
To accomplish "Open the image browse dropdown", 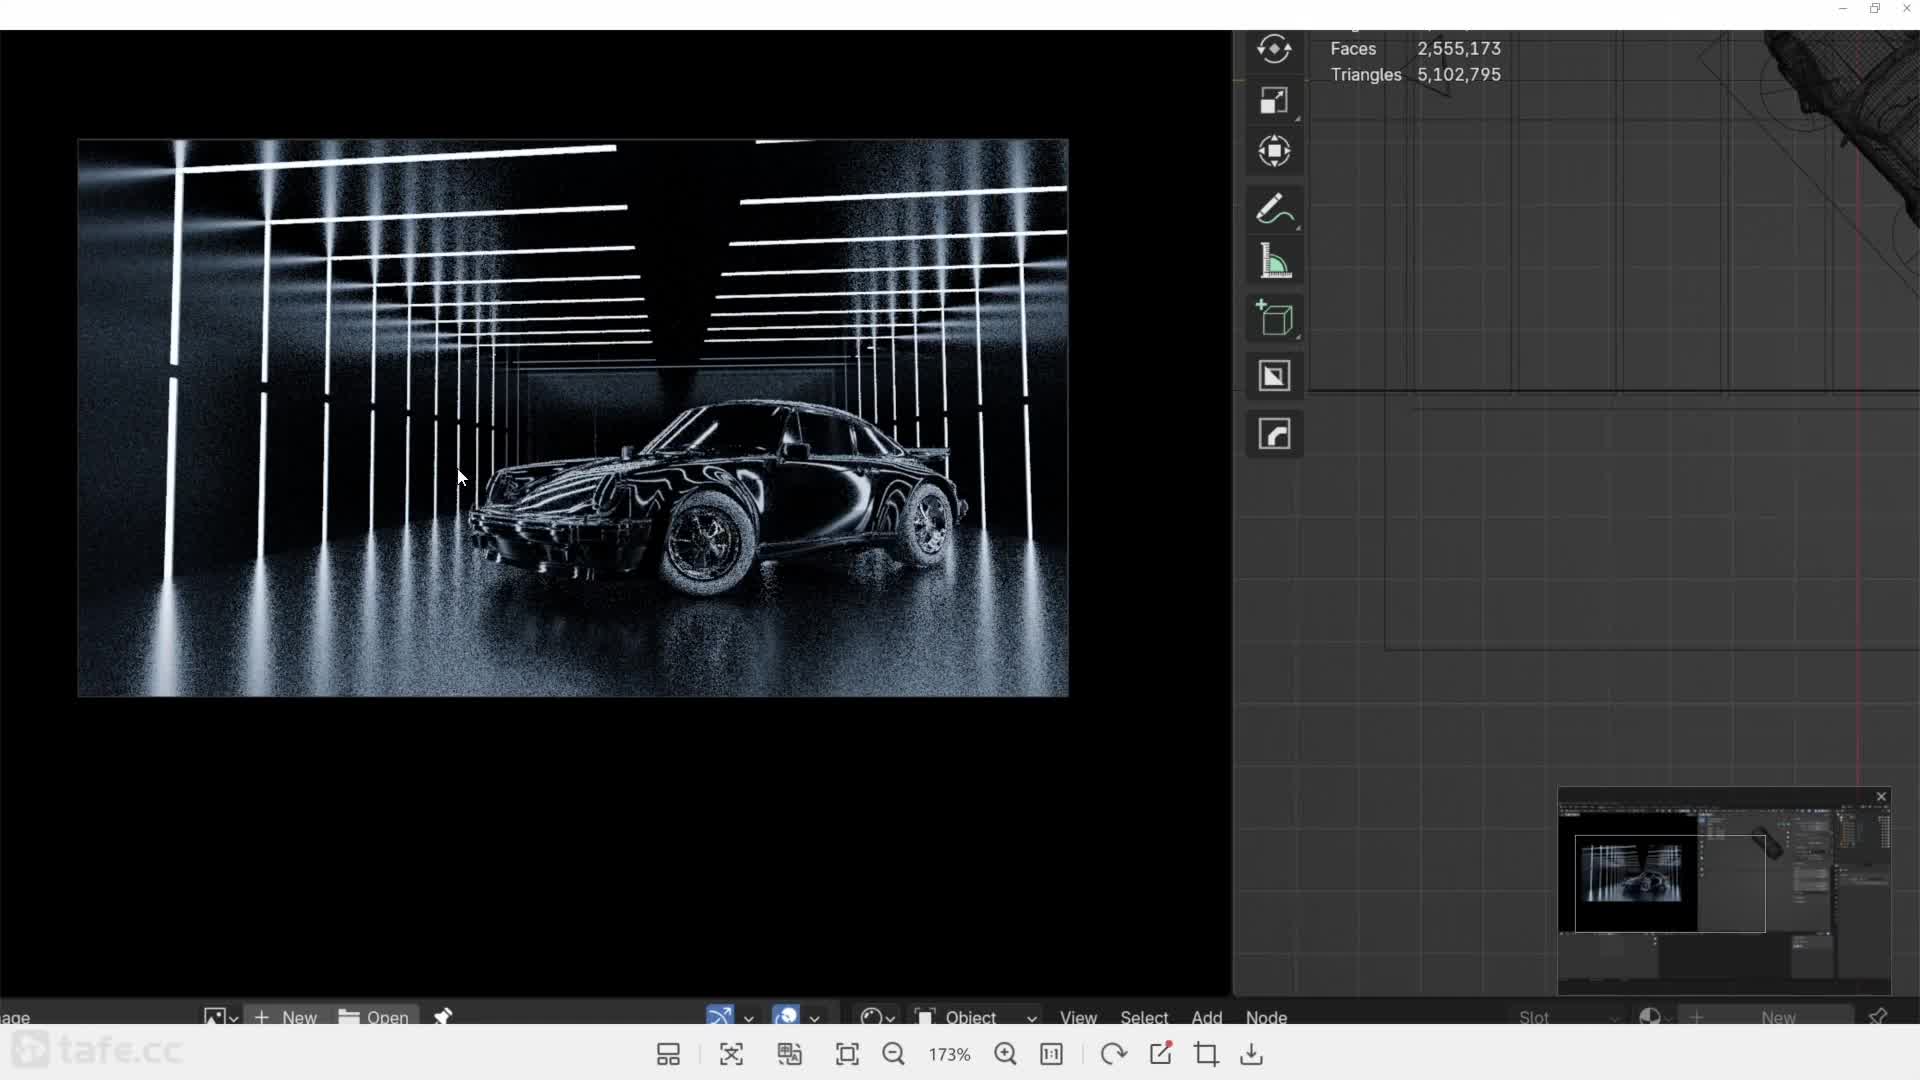I will (x=220, y=1016).
